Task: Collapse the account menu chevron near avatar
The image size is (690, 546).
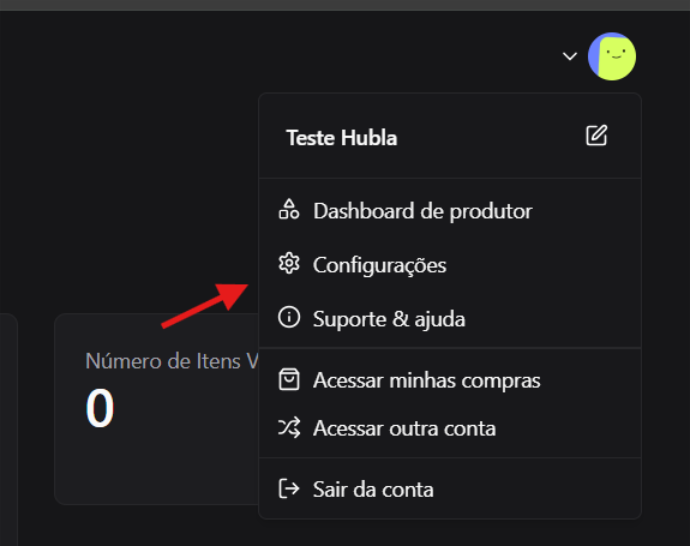Action: point(570,56)
